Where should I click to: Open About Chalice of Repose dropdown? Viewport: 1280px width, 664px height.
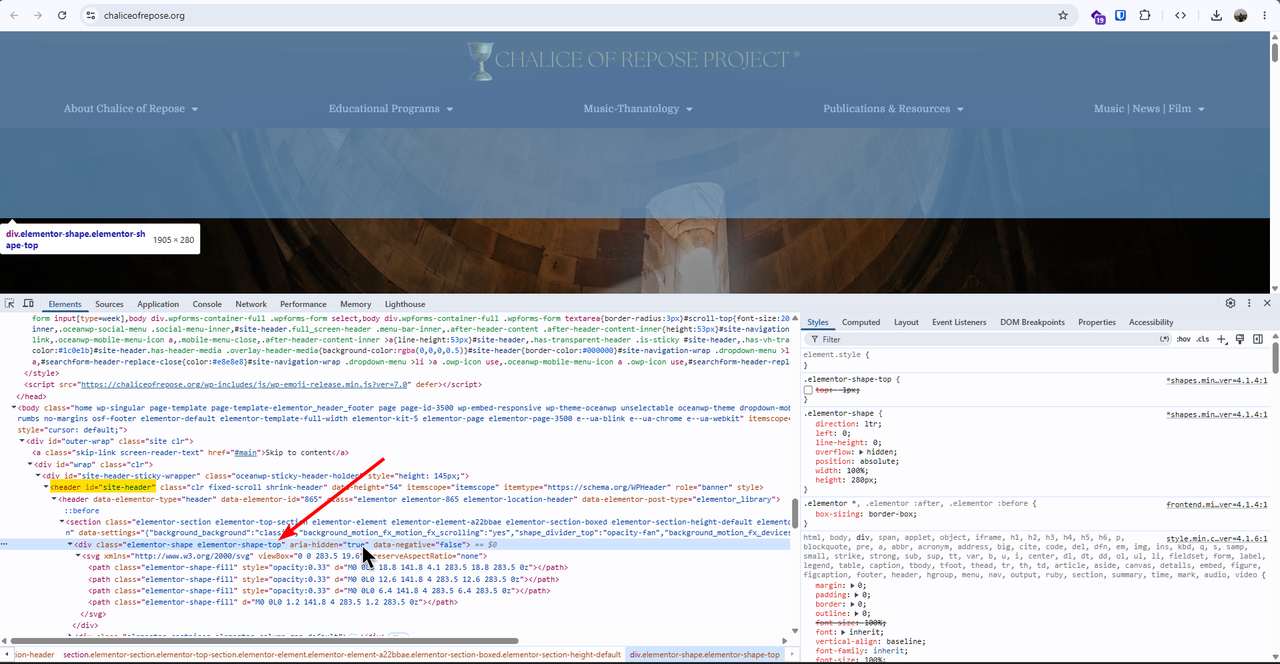coord(131,108)
